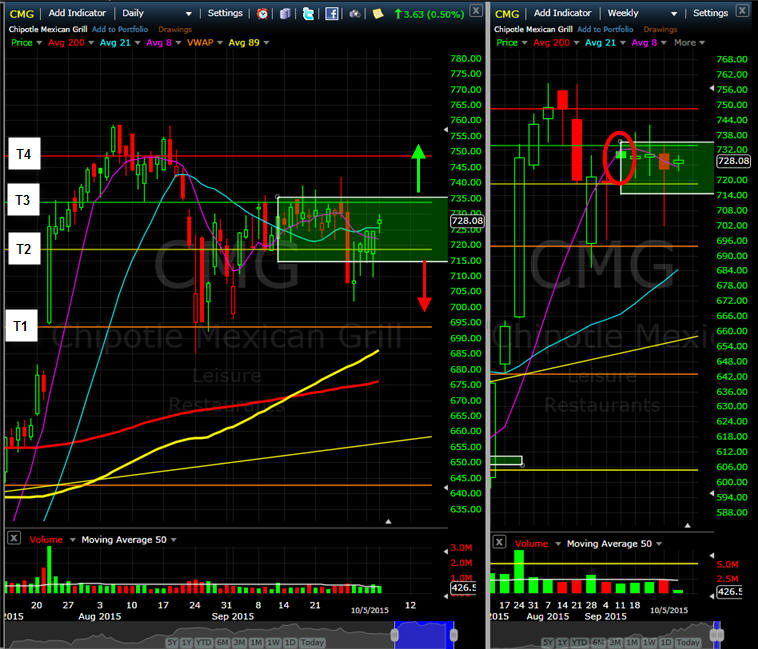Click the camera snapshot icon
Image resolution: width=758 pixels, height=649 pixels.
355,14
